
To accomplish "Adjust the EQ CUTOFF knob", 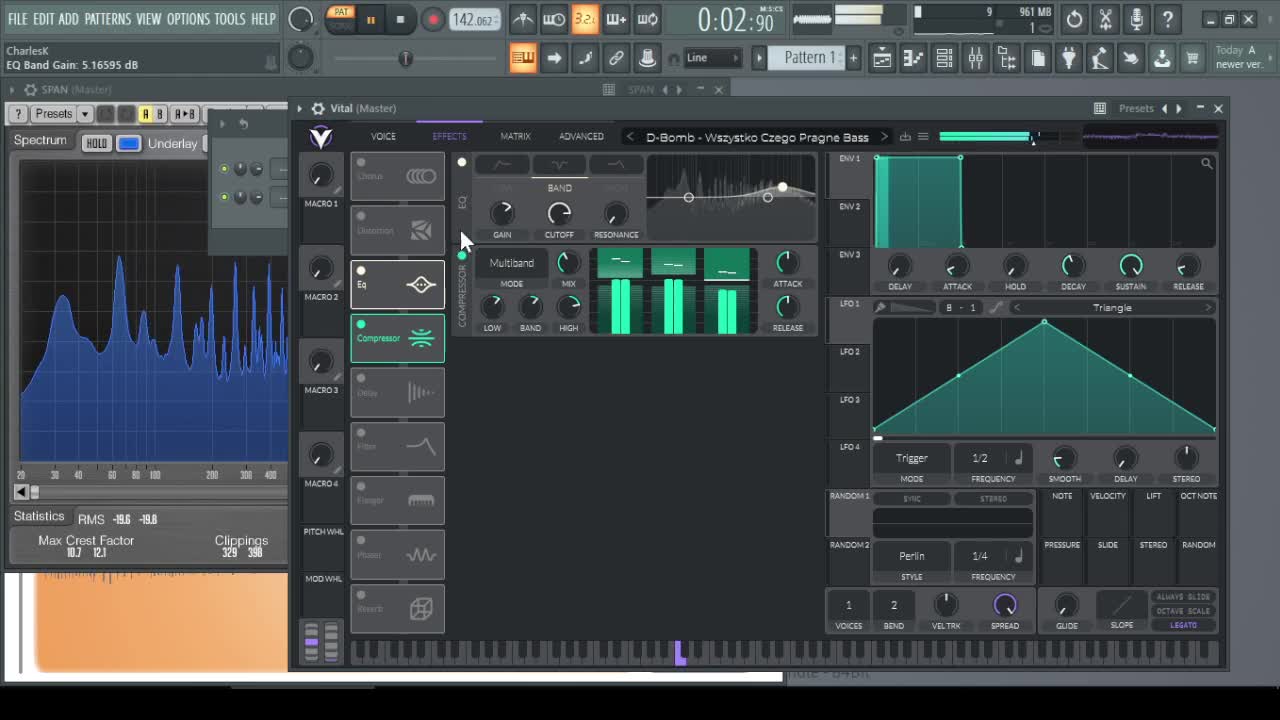I will [559, 213].
